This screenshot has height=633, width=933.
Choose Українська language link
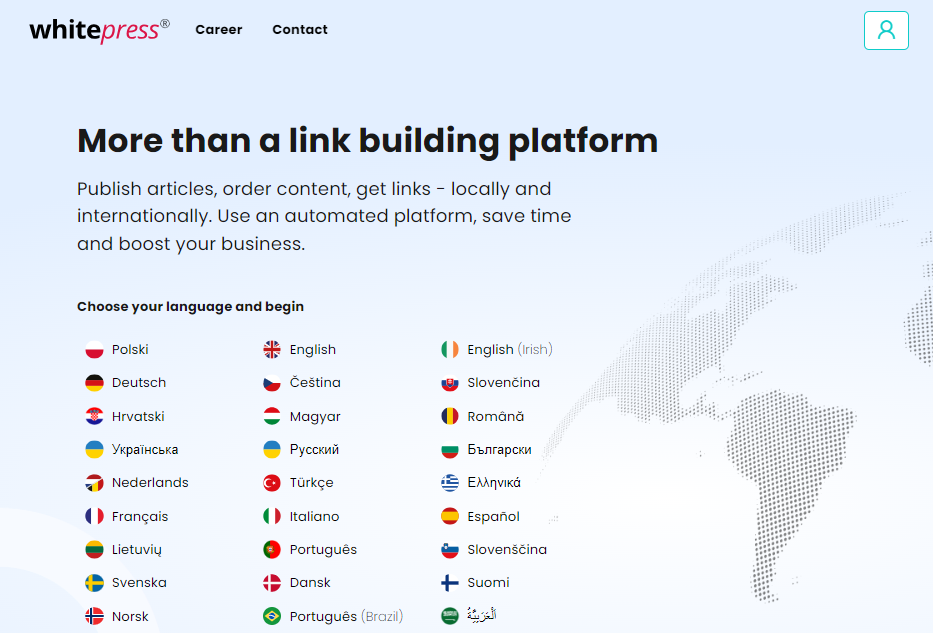pyautogui.click(x=145, y=450)
